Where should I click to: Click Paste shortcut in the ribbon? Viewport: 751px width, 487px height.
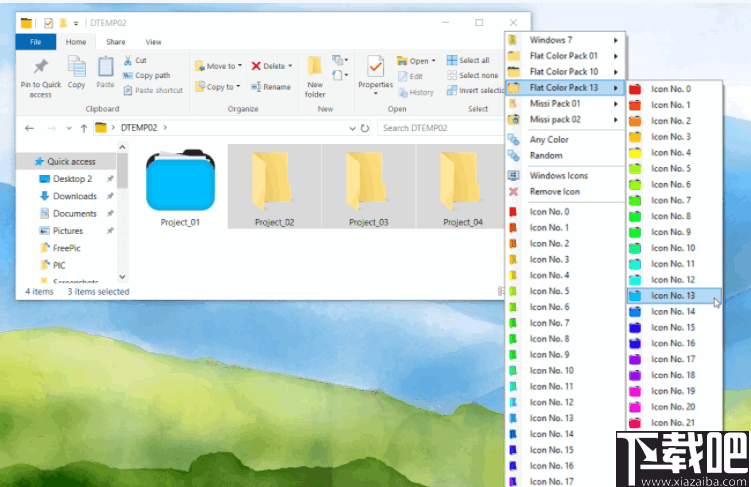pos(153,90)
